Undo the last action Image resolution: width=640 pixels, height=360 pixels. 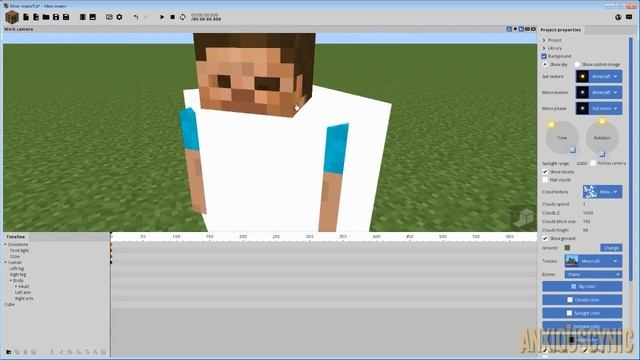coord(136,17)
